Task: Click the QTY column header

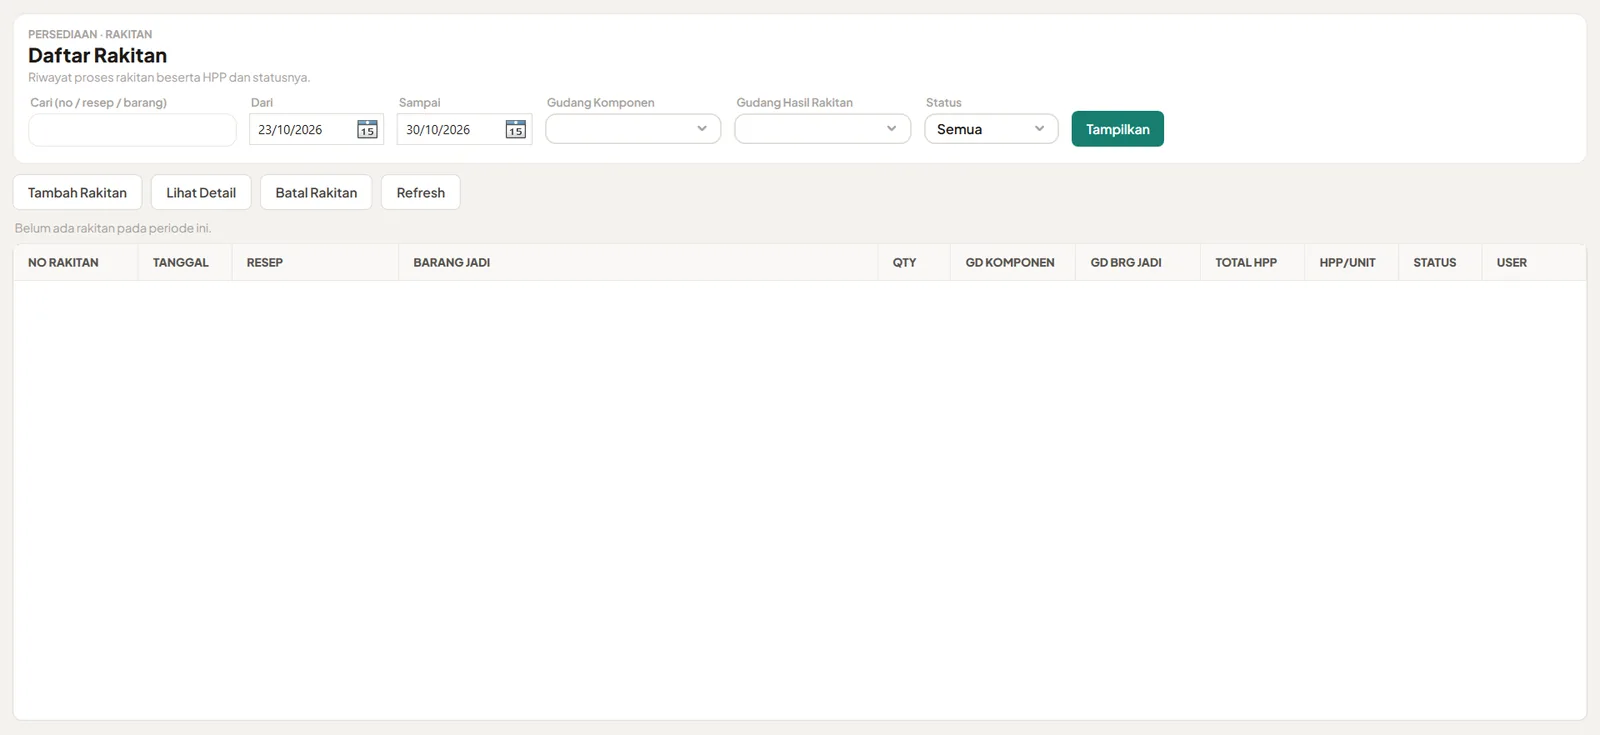Action: pyautogui.click(x=914, y=263)
